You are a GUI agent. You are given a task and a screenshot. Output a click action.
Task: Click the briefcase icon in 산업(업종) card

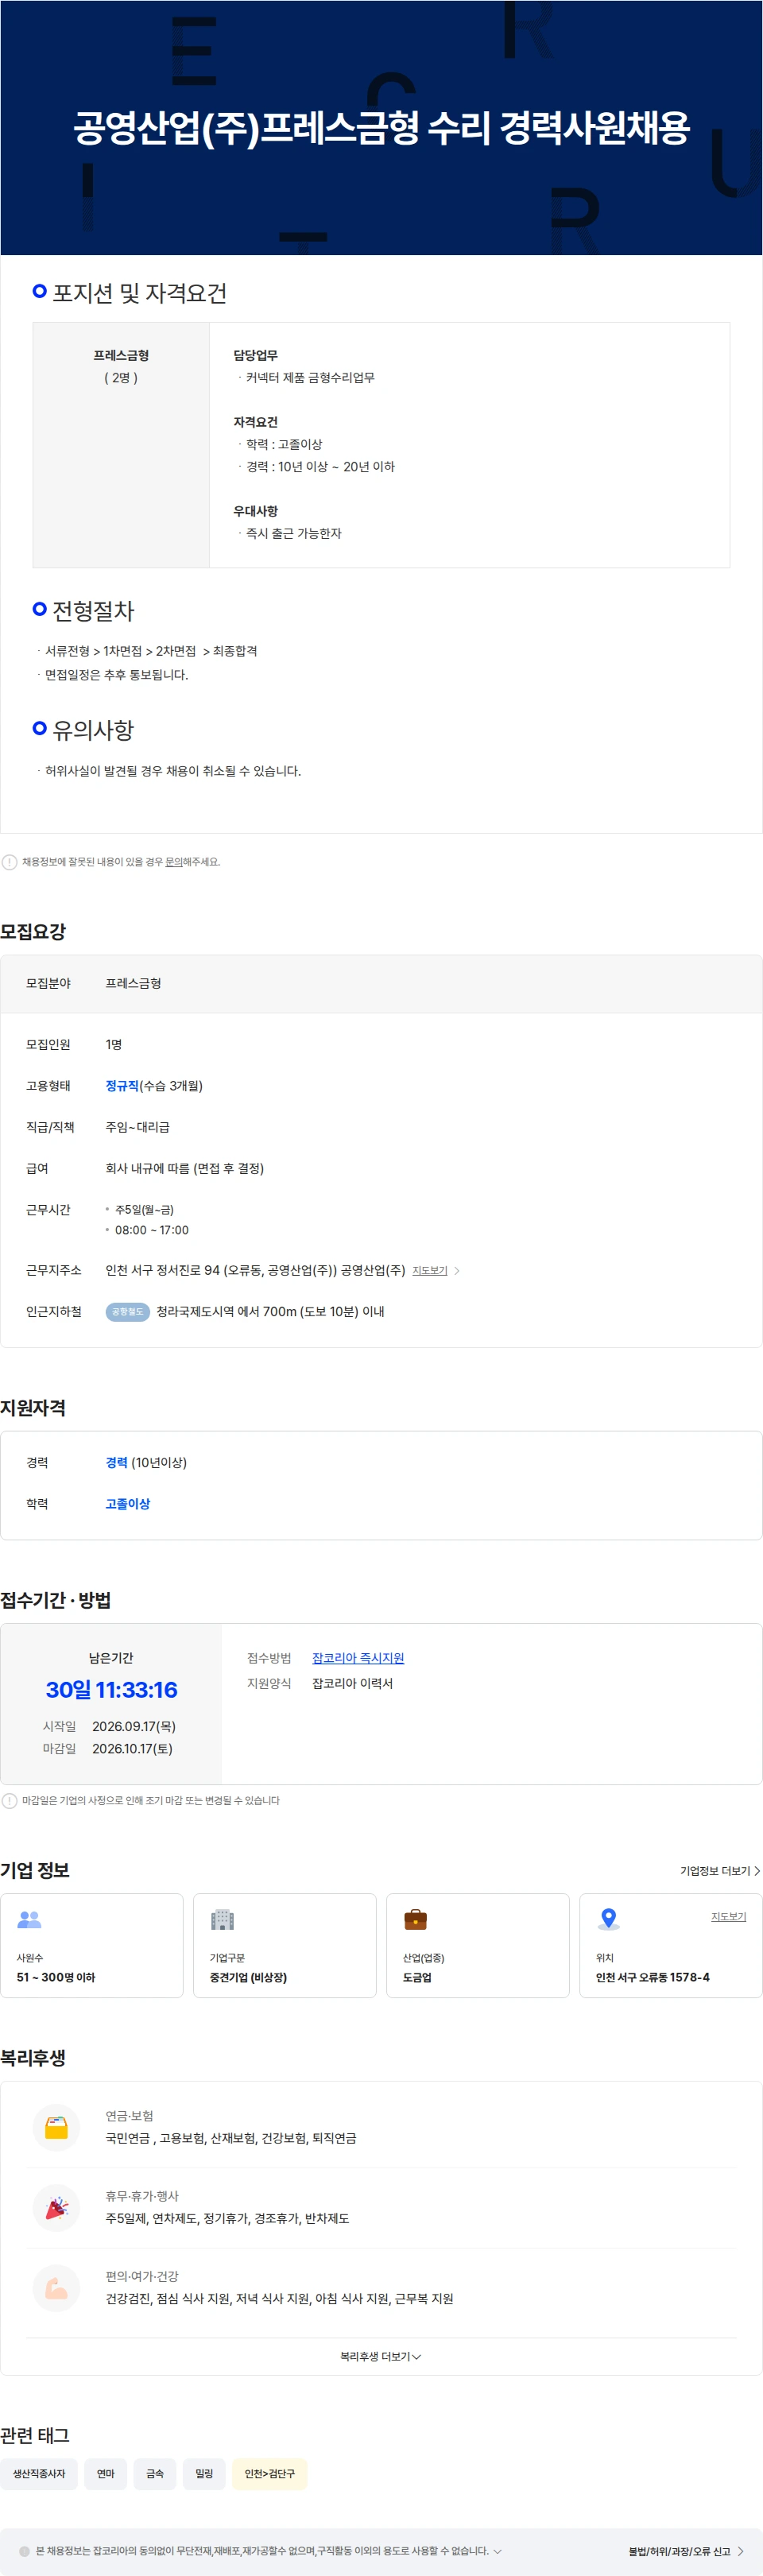tap(415, 1919)
